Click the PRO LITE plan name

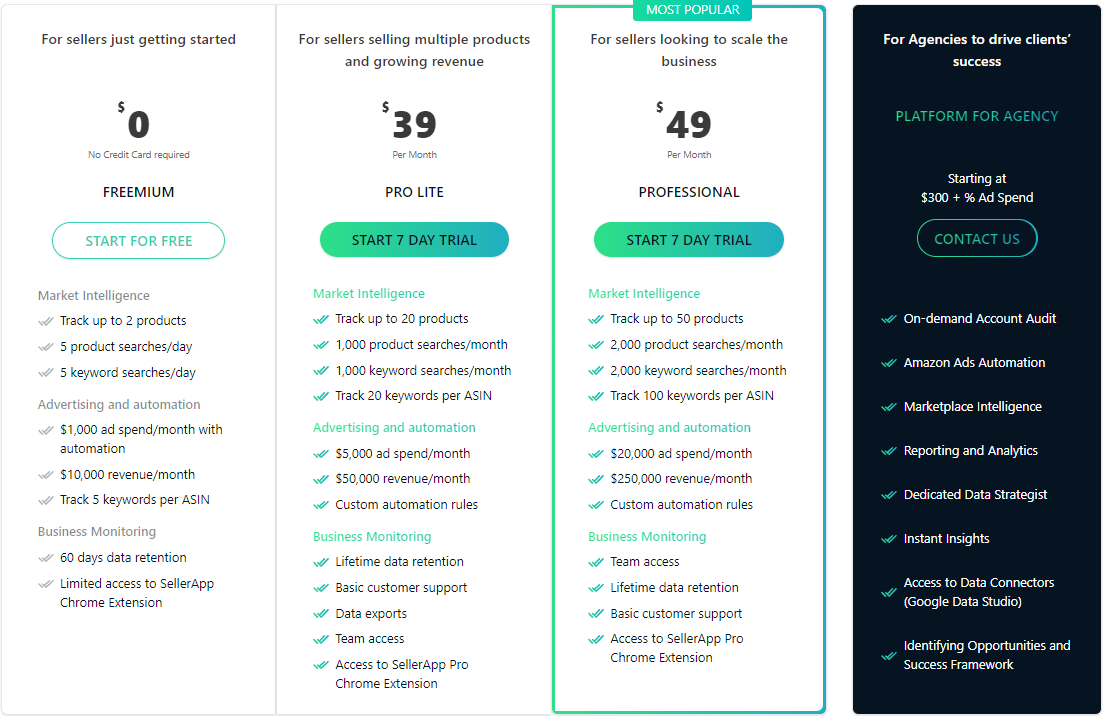(414, 192)
